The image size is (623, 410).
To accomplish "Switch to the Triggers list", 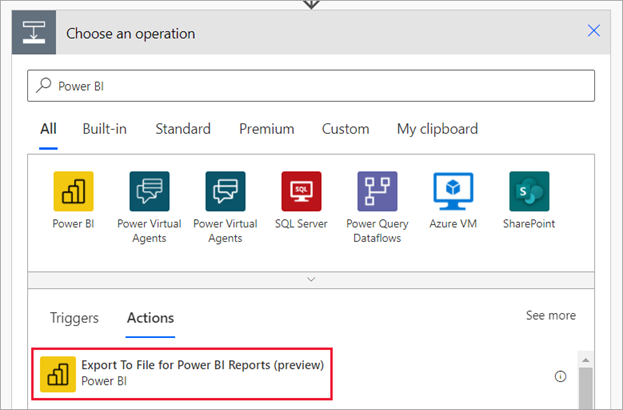I will tap(75, 318).
